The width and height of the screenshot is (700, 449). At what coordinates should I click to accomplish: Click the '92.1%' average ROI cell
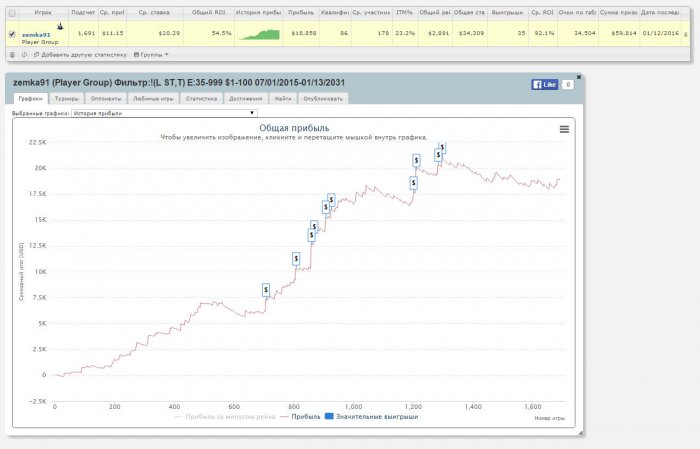coord(544,33)
